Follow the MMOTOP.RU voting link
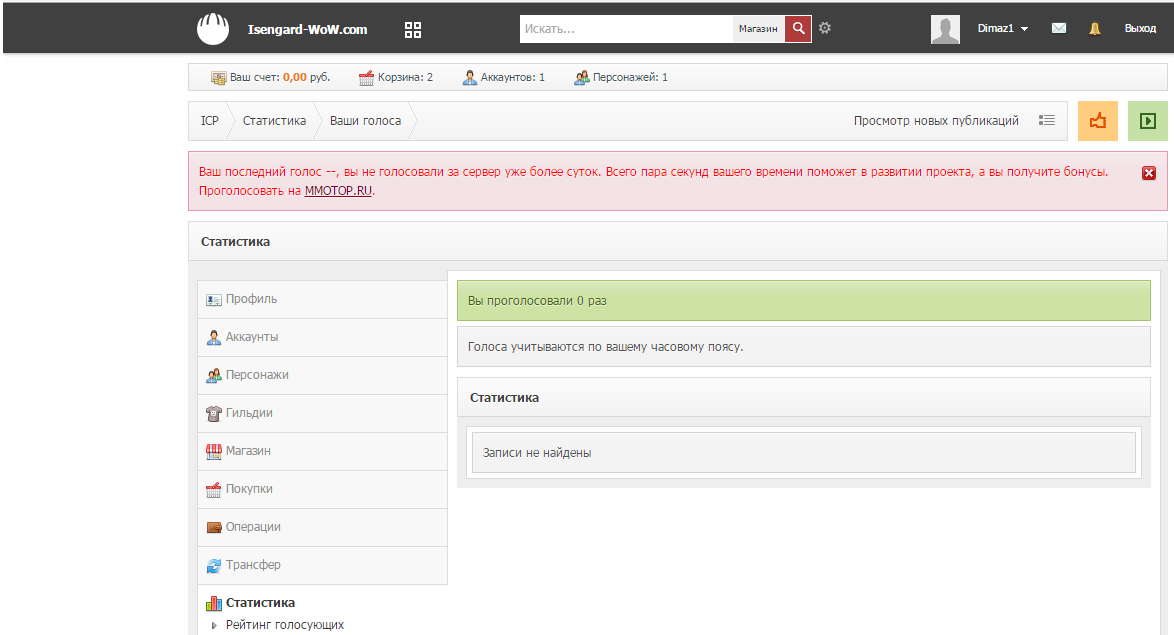 pyautogui.click(x=338, y=190)
